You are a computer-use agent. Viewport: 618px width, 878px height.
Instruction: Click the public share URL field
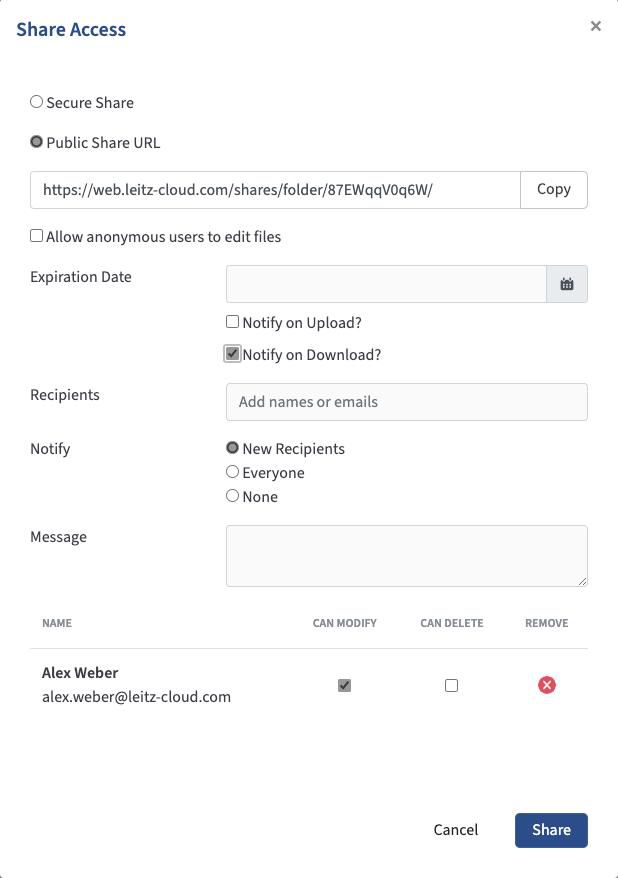275,189
